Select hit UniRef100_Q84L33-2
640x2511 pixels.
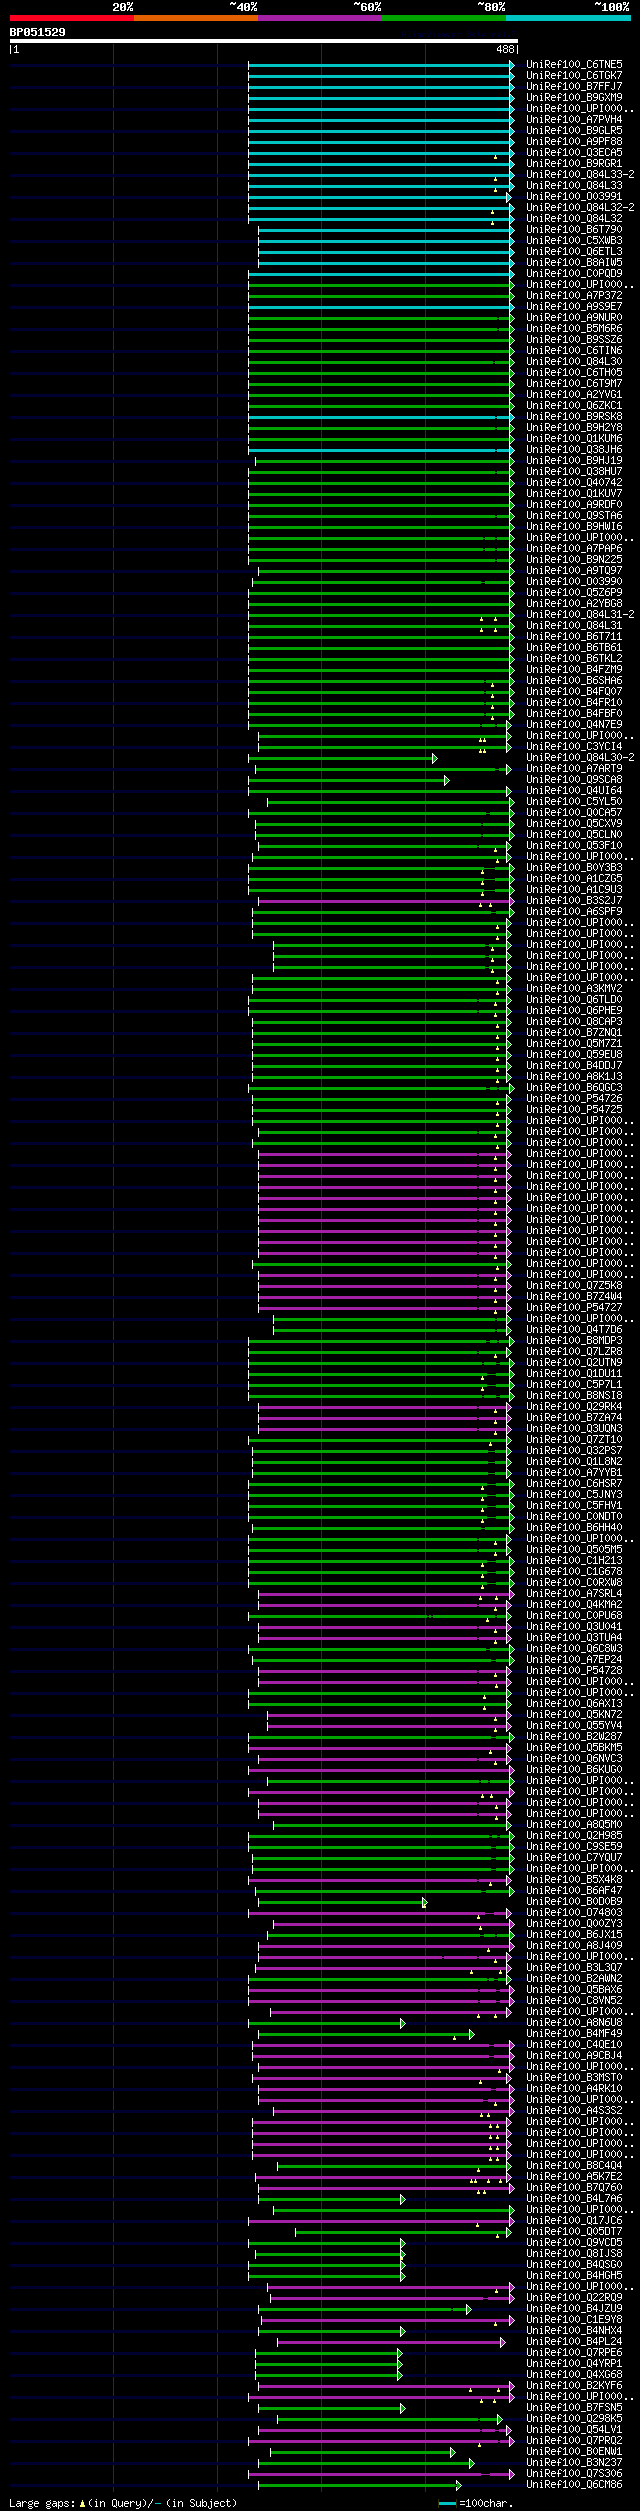coord(580,175)
